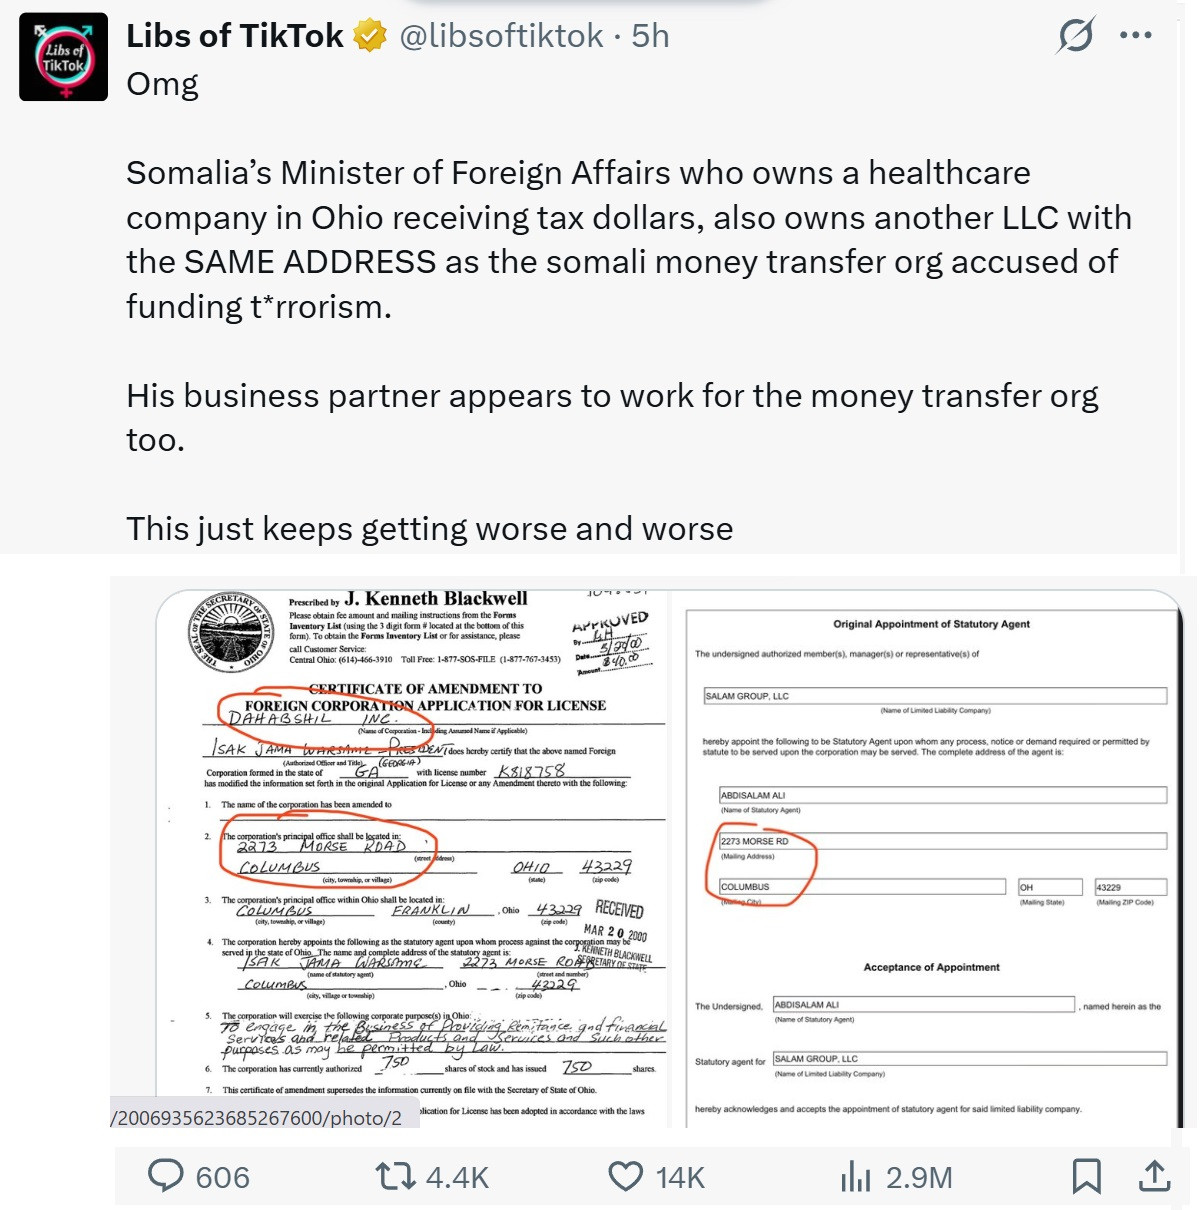This screenshot has height=1210, width=1204.
Task: Click the 2.9M views count
Action: [x=918, y=1178]
